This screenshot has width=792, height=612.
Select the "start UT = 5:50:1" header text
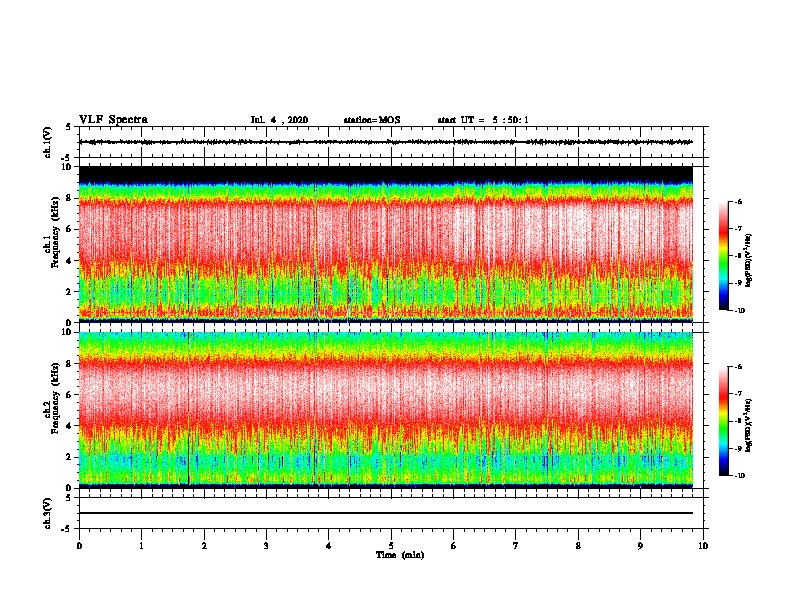(x=483, y=120)
